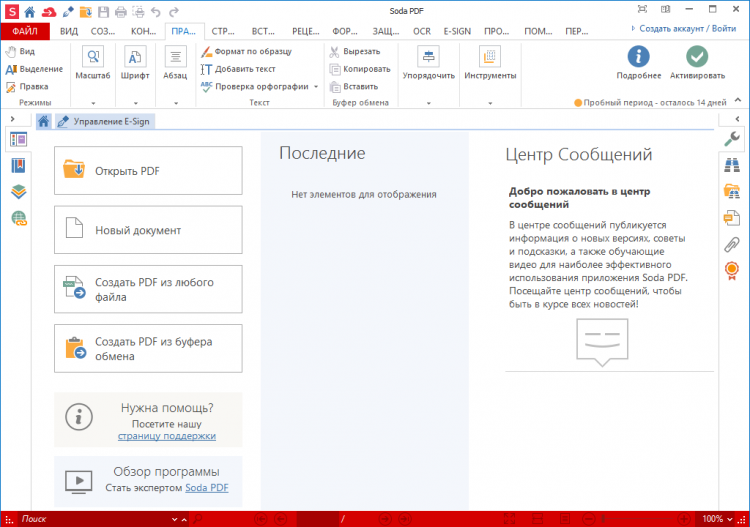Click the orange folder icon on right sidebar
The height and width of the screenshot is (527, 750).
point(732,191)
